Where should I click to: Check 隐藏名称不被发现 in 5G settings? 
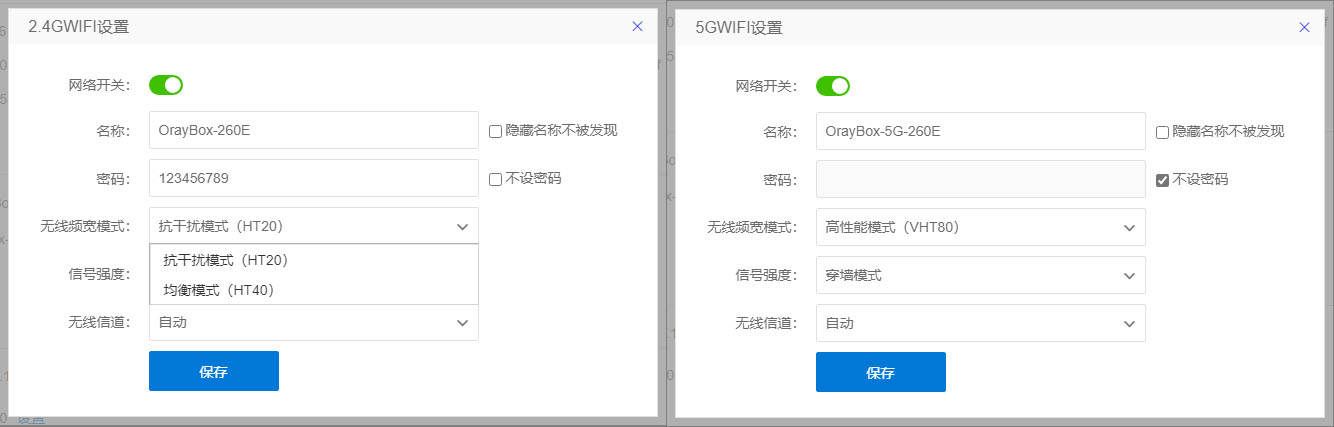[x=1162, y=132]
